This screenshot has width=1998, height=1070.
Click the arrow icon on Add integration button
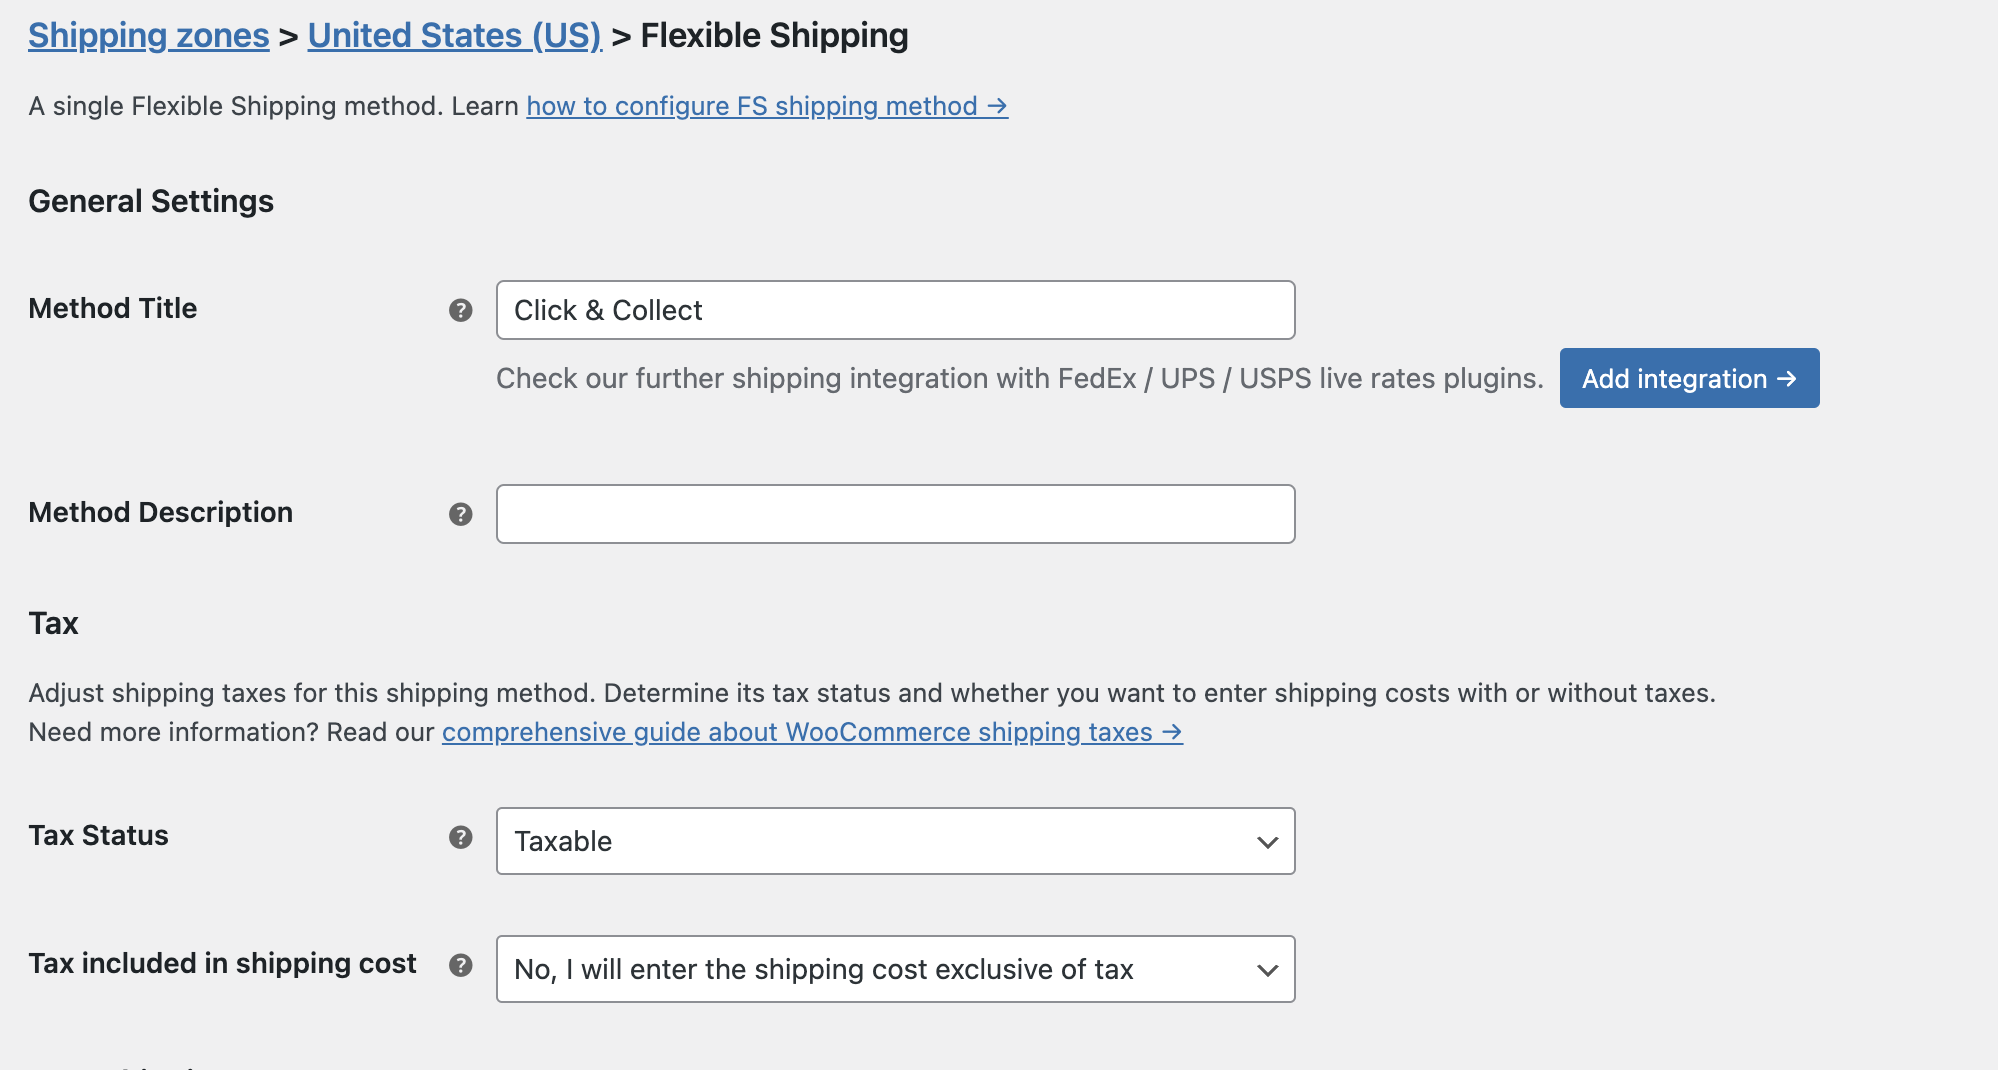pos(1786,379)
